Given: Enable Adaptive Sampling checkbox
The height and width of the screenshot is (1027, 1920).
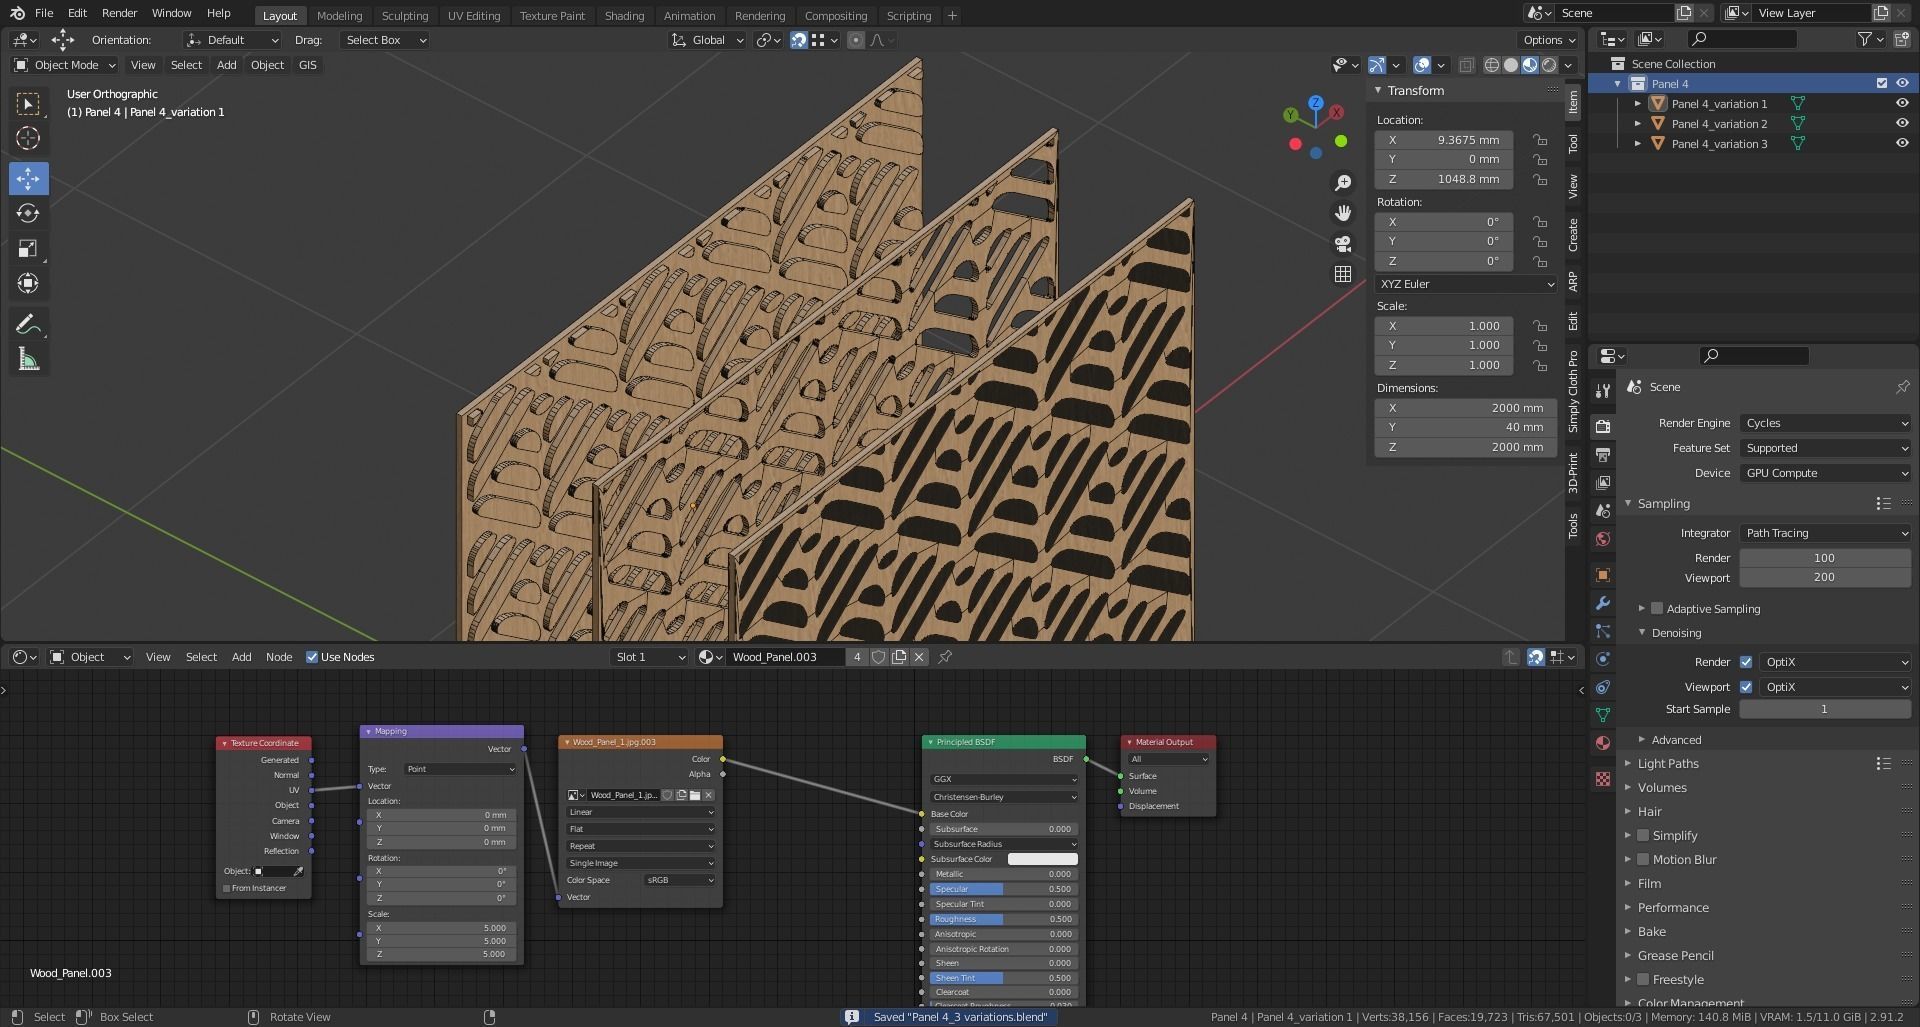Looking at the screenshot, I should click(1657, 608).
